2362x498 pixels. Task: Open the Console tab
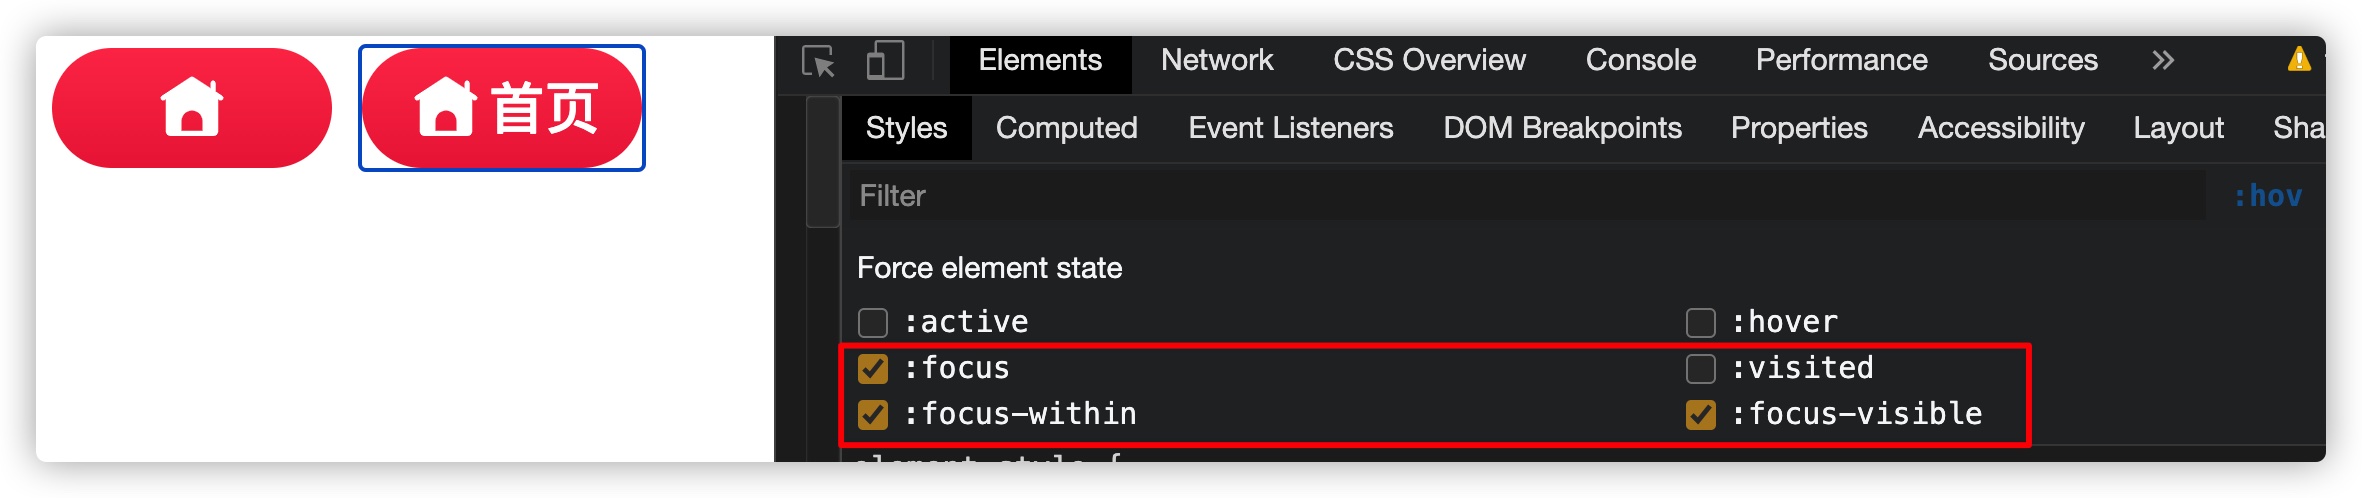(x=1641, y=60)
